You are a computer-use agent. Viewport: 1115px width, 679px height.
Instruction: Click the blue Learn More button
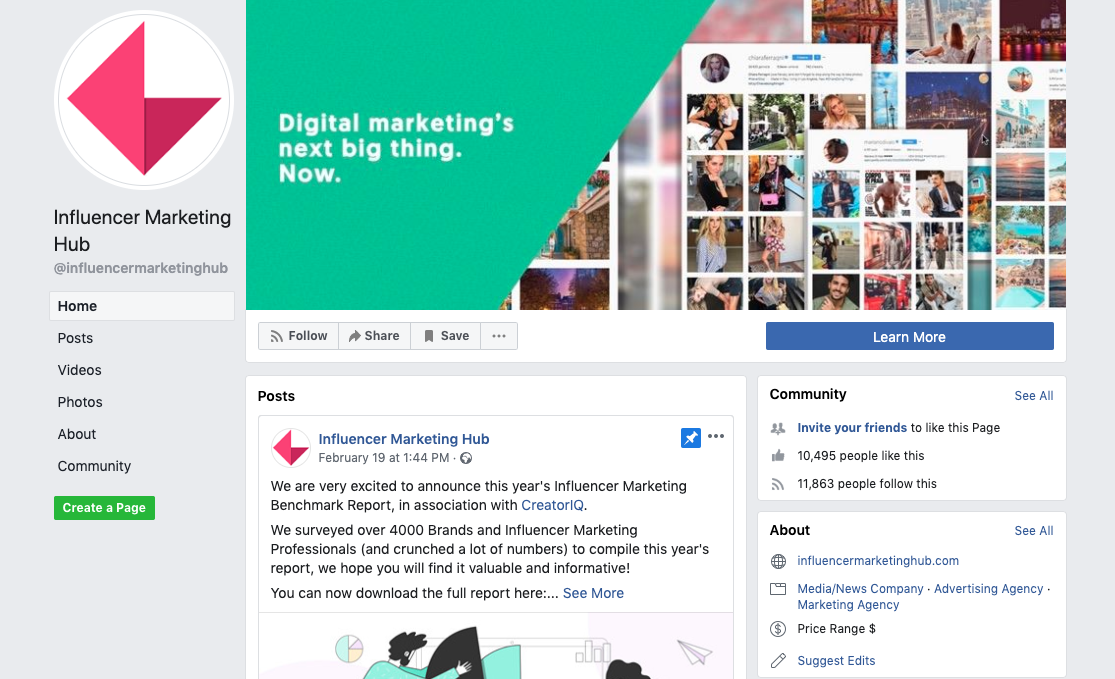tap(909, 336)
